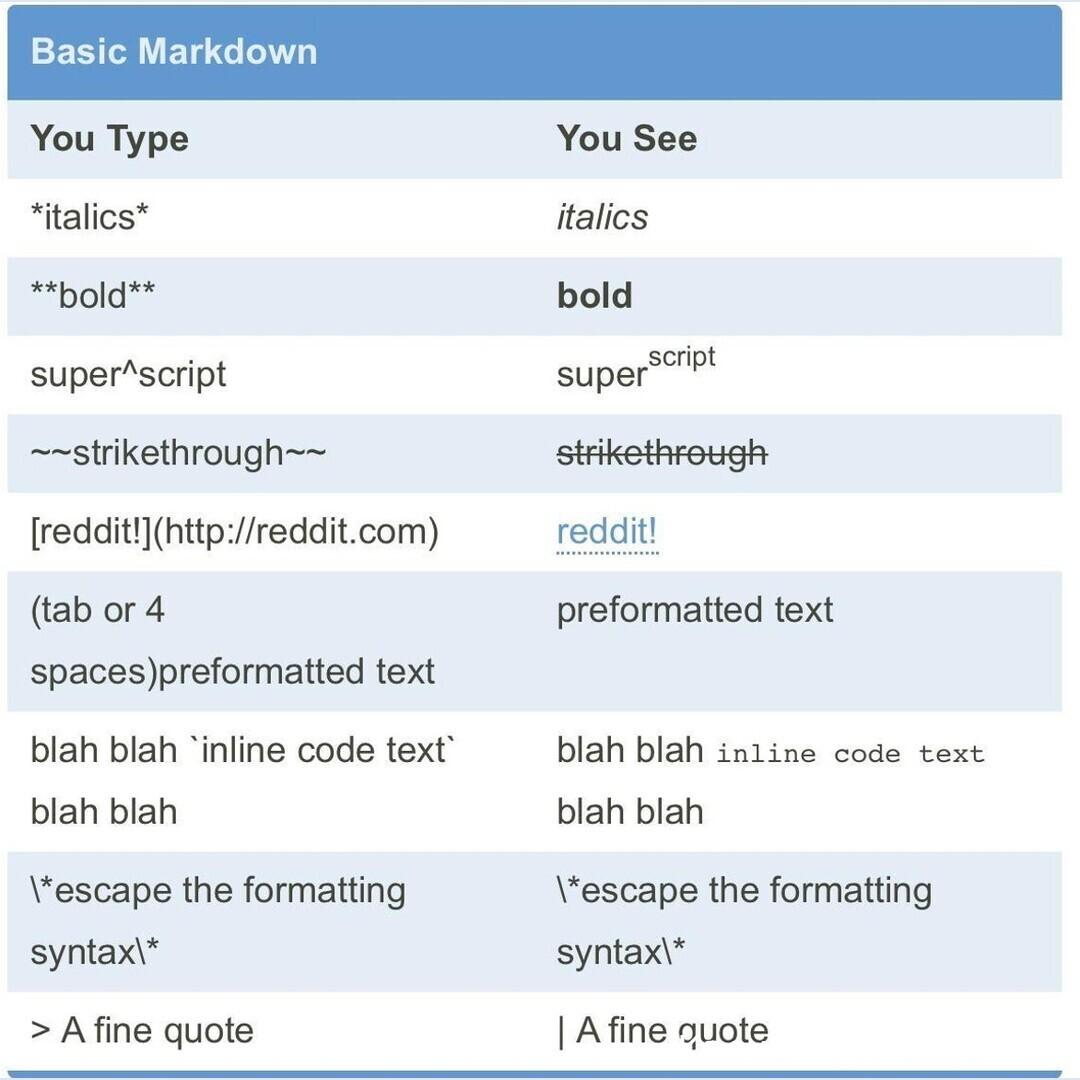The height and width of the screenshot is (1080, 1080).
Task: Select the You See column header
Action: [x=626, y=139]
